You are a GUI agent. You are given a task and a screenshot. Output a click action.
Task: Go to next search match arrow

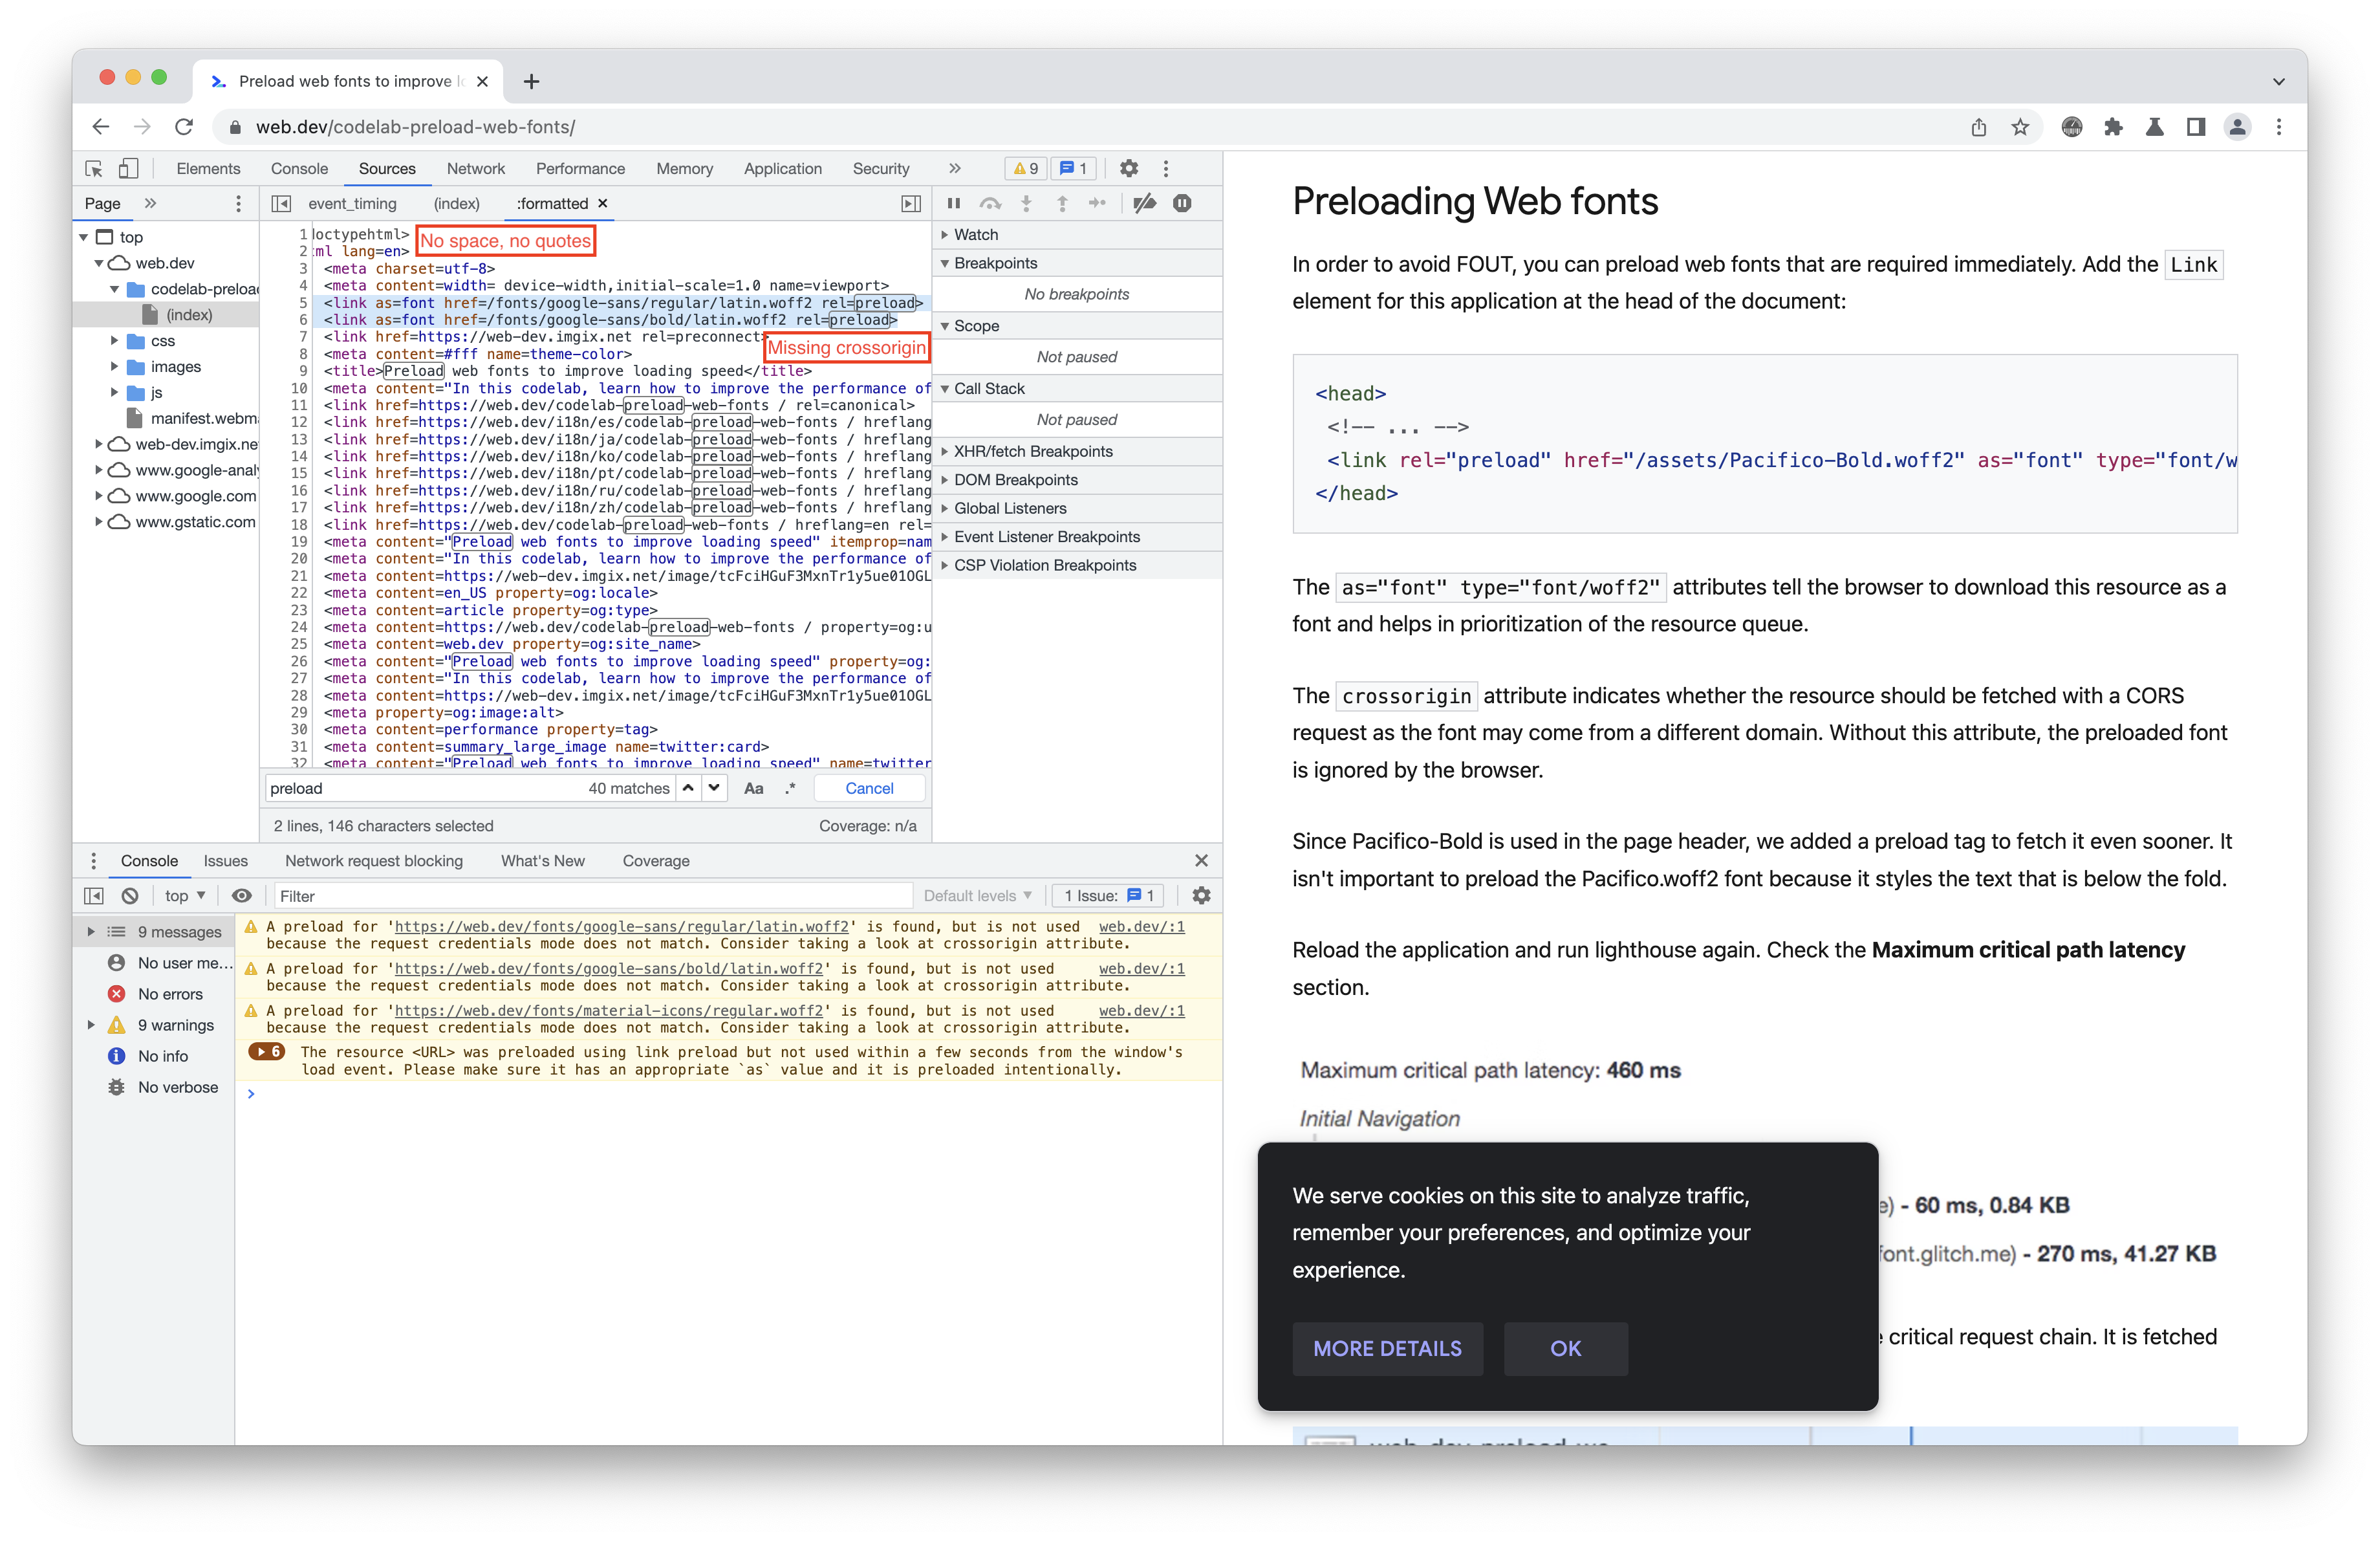pos(714,788)
